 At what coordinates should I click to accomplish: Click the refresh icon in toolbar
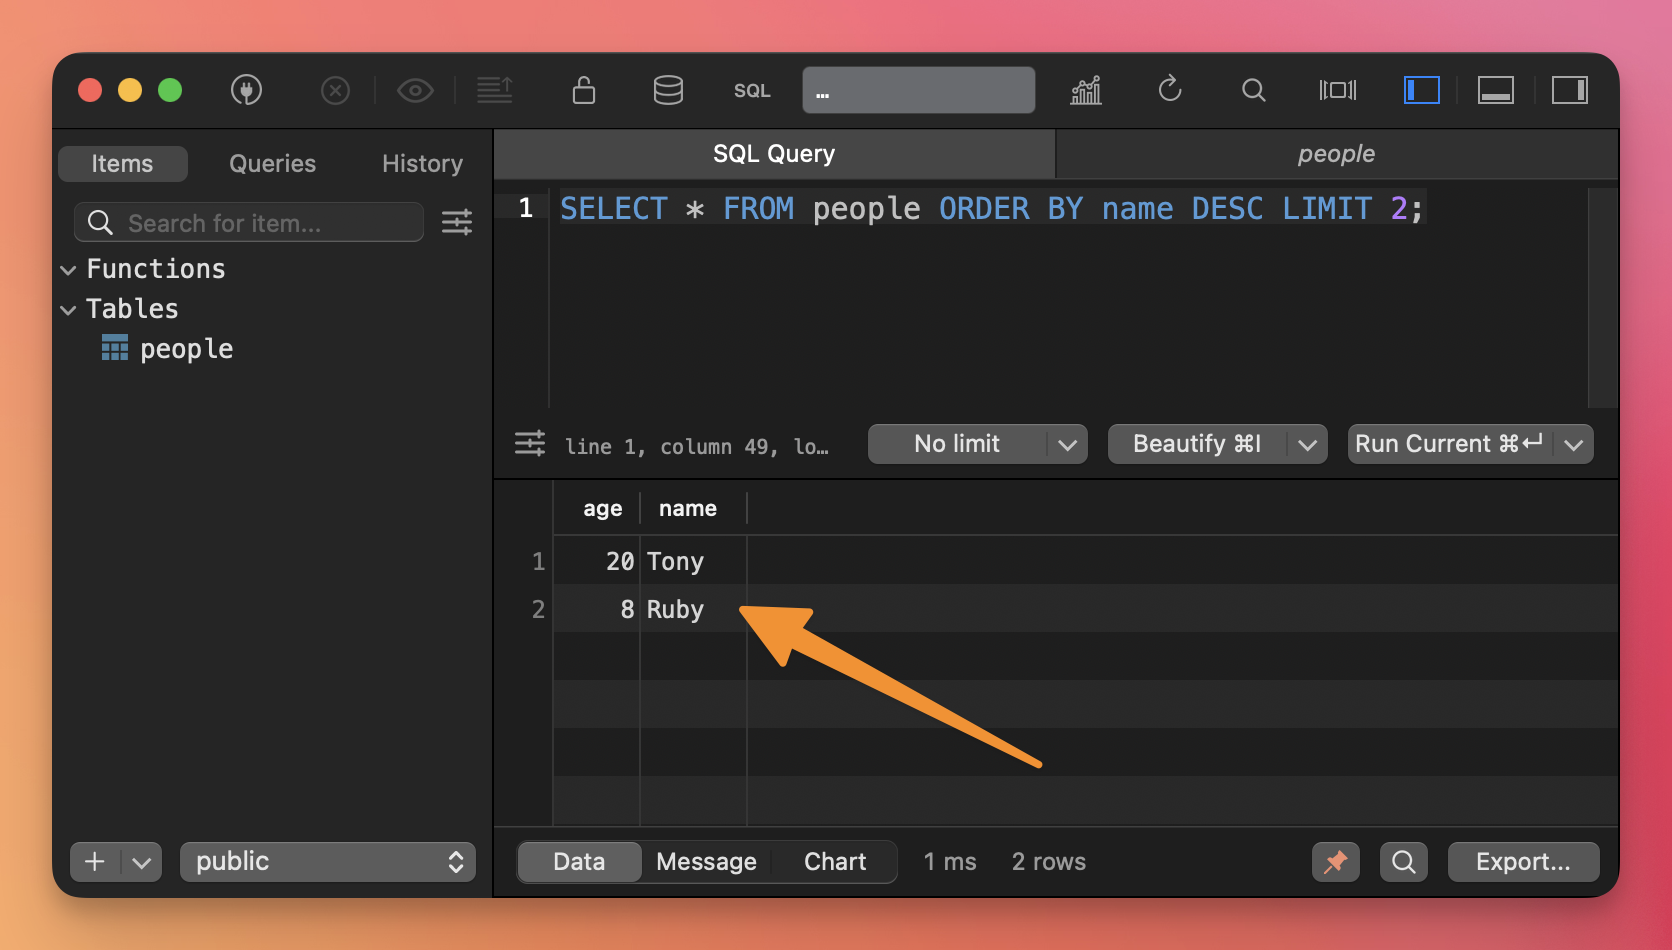[x=1170, y=91]
